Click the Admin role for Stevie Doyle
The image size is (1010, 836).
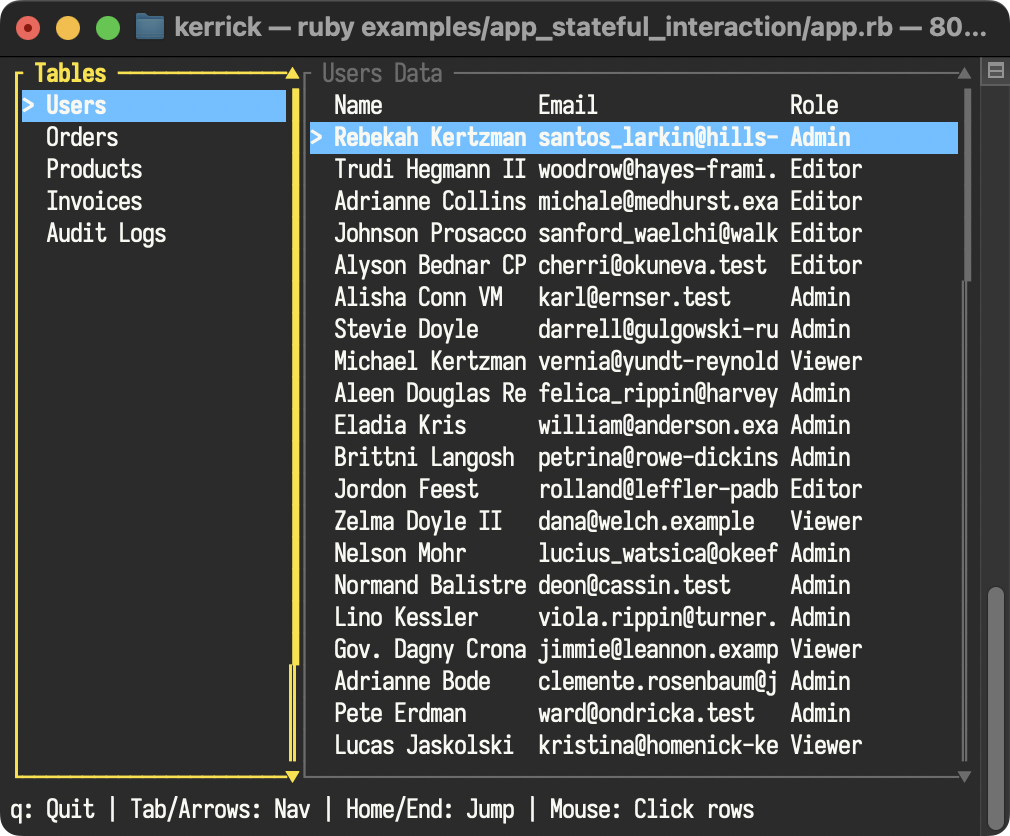(820, 330)
